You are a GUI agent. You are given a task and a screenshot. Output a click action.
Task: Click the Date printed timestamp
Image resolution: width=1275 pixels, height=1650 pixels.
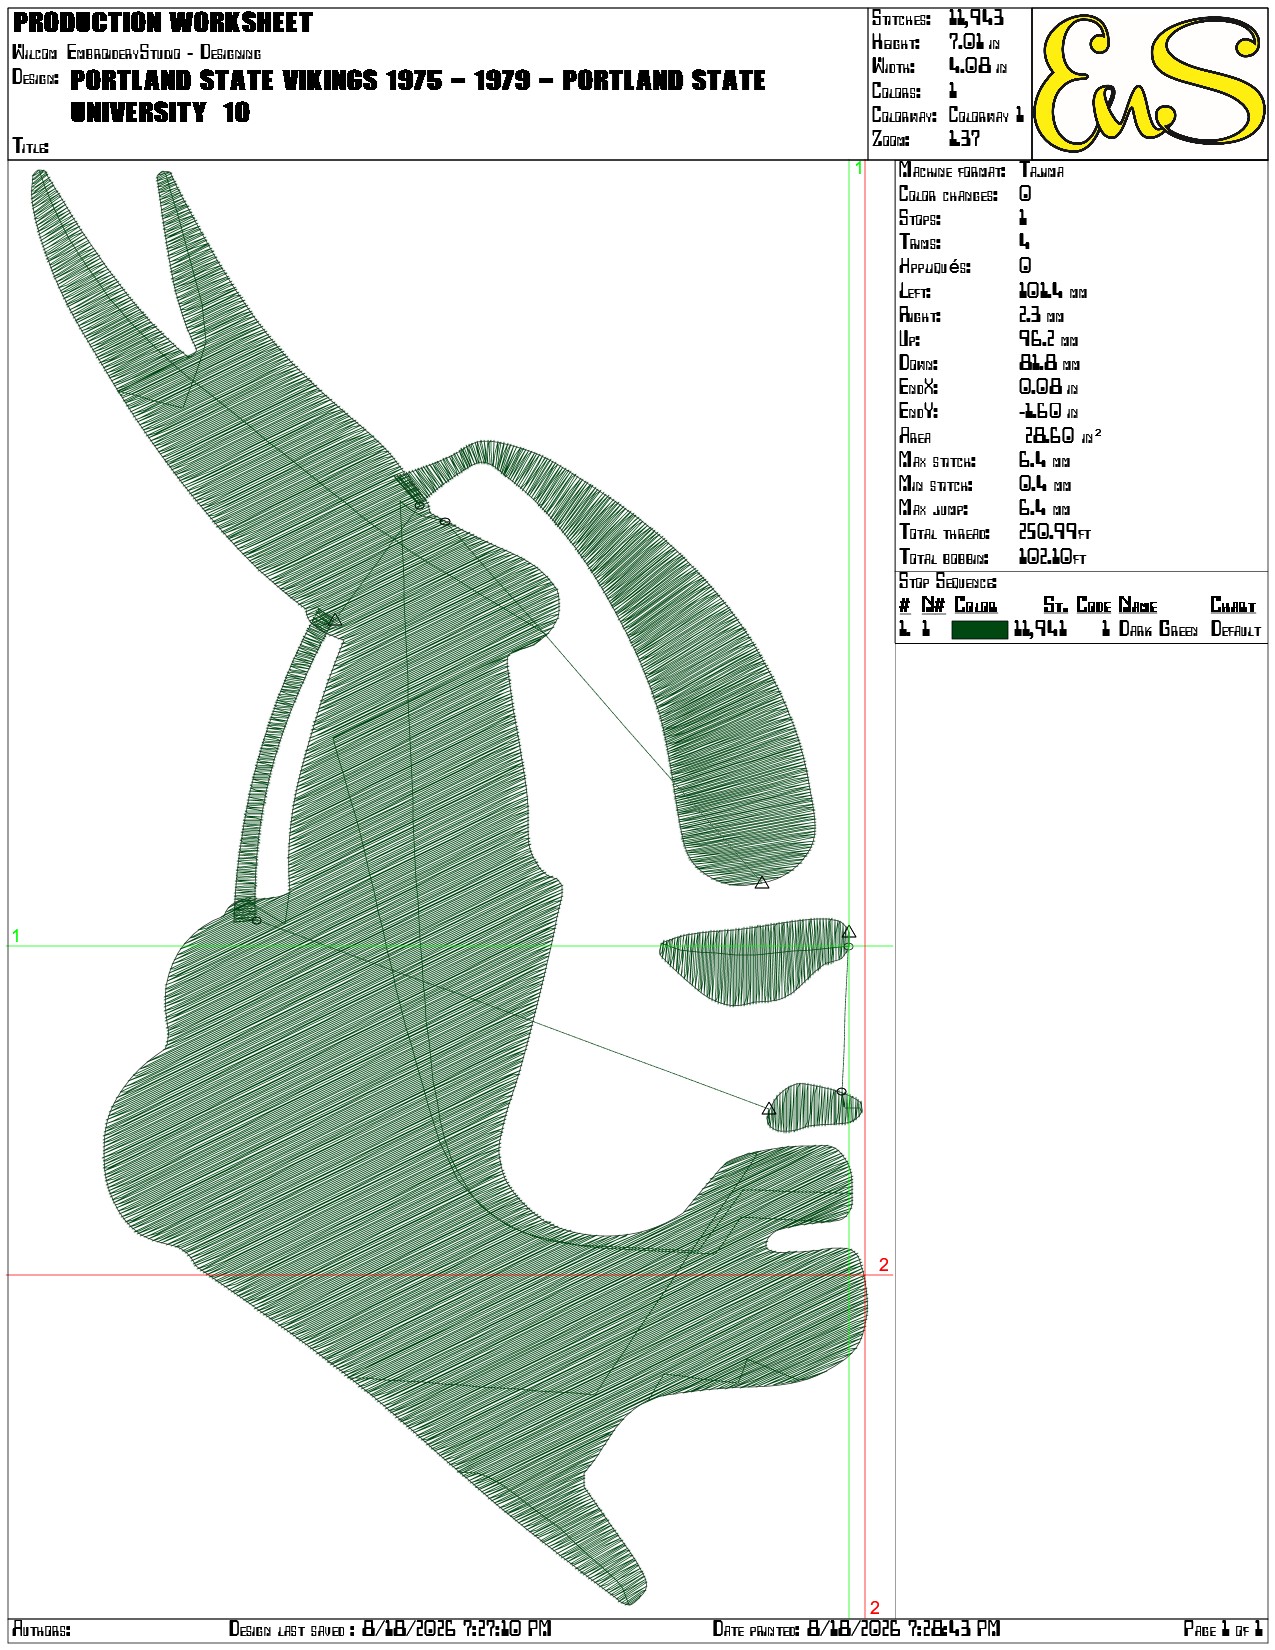[904, 1629]
